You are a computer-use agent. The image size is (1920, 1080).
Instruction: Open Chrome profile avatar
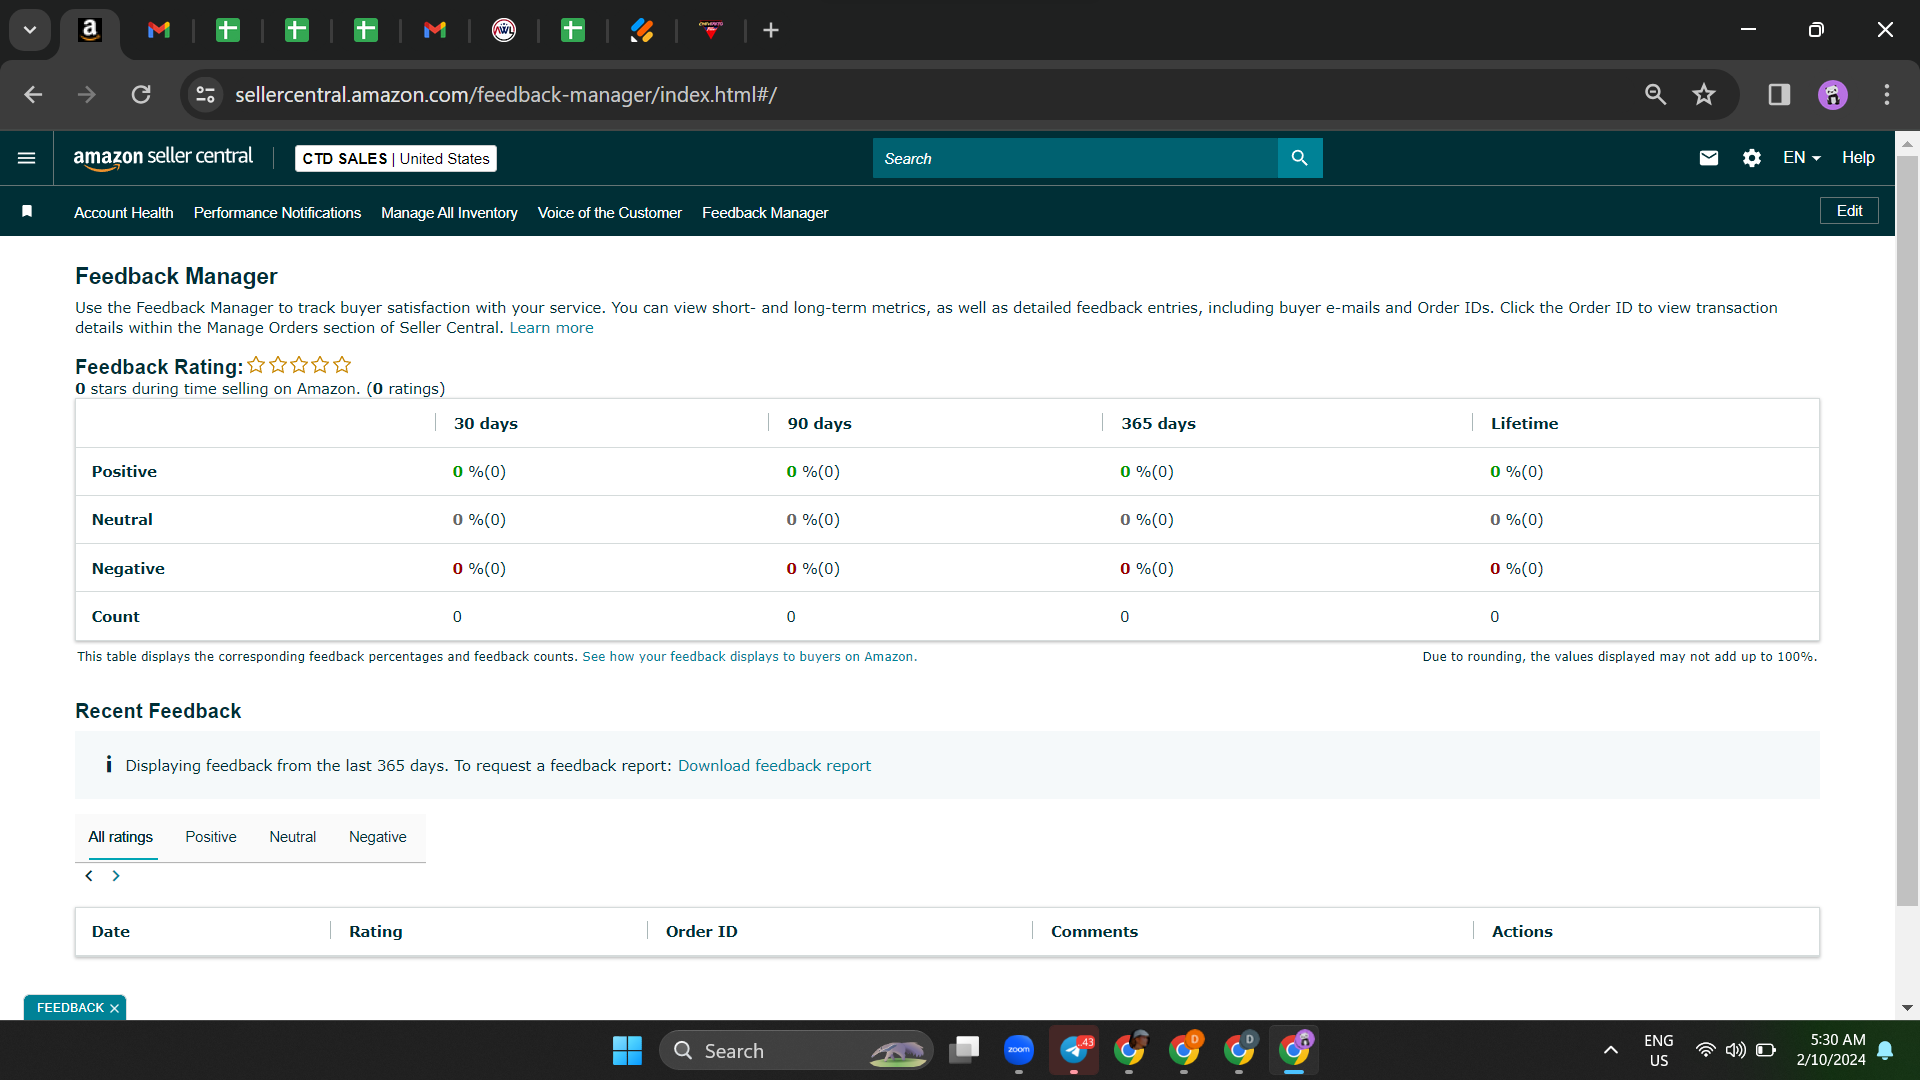[1833, 95]
